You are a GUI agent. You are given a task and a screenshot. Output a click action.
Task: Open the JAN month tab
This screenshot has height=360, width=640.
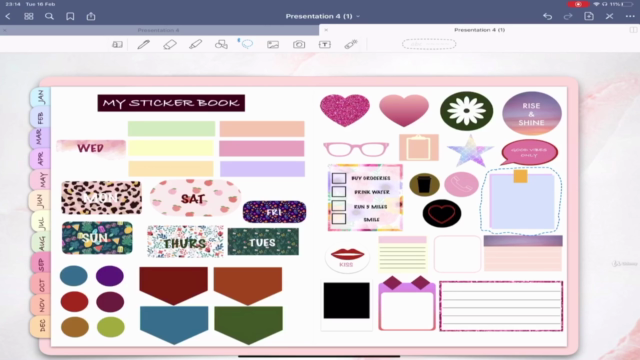[40, 97]
